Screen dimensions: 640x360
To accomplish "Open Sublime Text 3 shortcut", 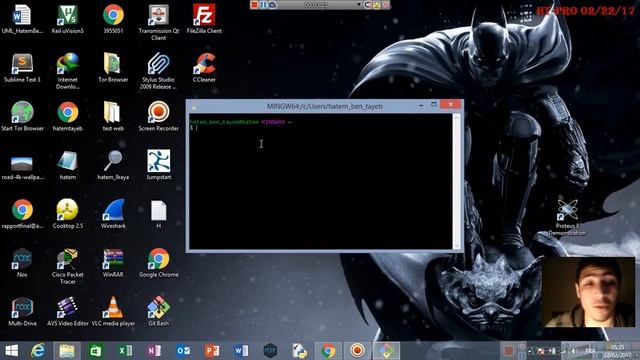I will (x=22, y=68).
